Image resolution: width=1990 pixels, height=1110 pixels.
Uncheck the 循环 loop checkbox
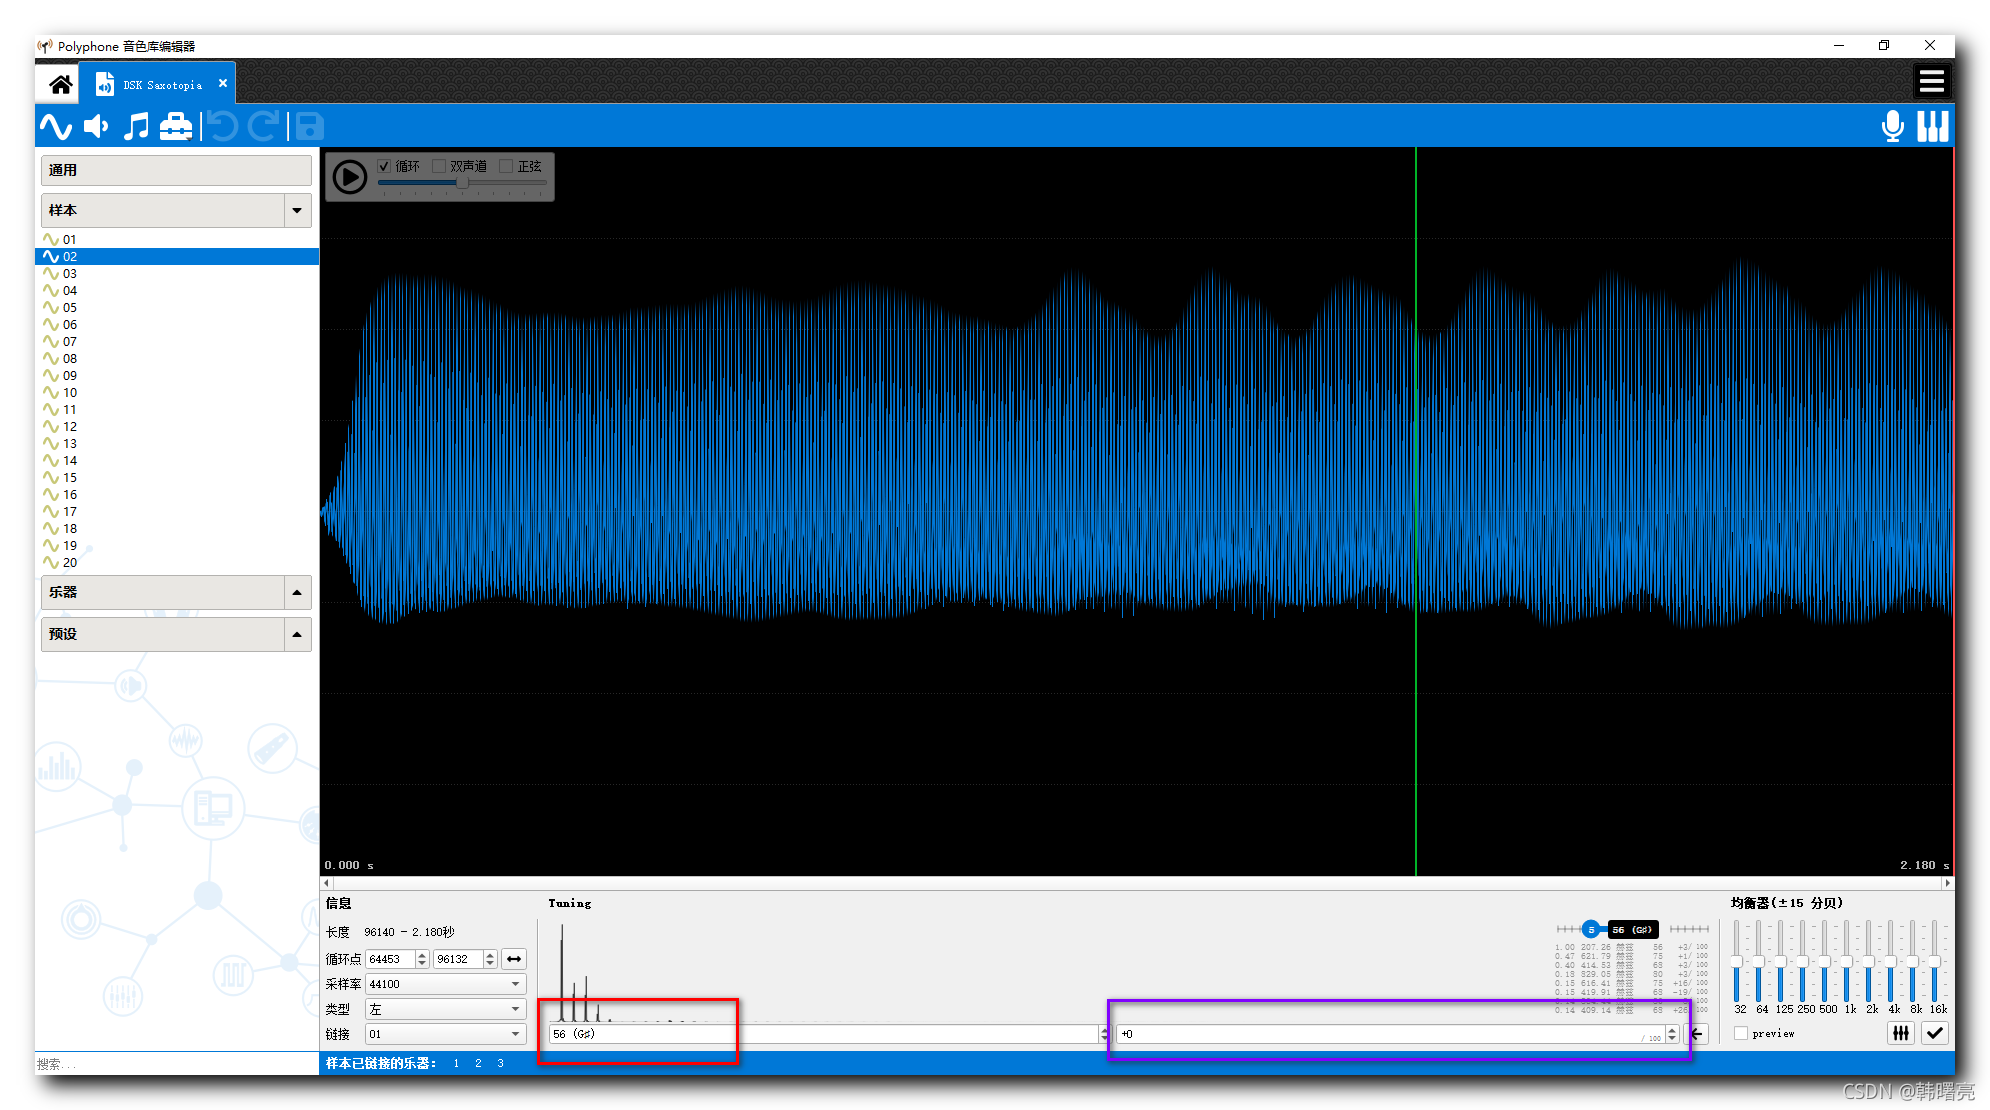[385, 166]
